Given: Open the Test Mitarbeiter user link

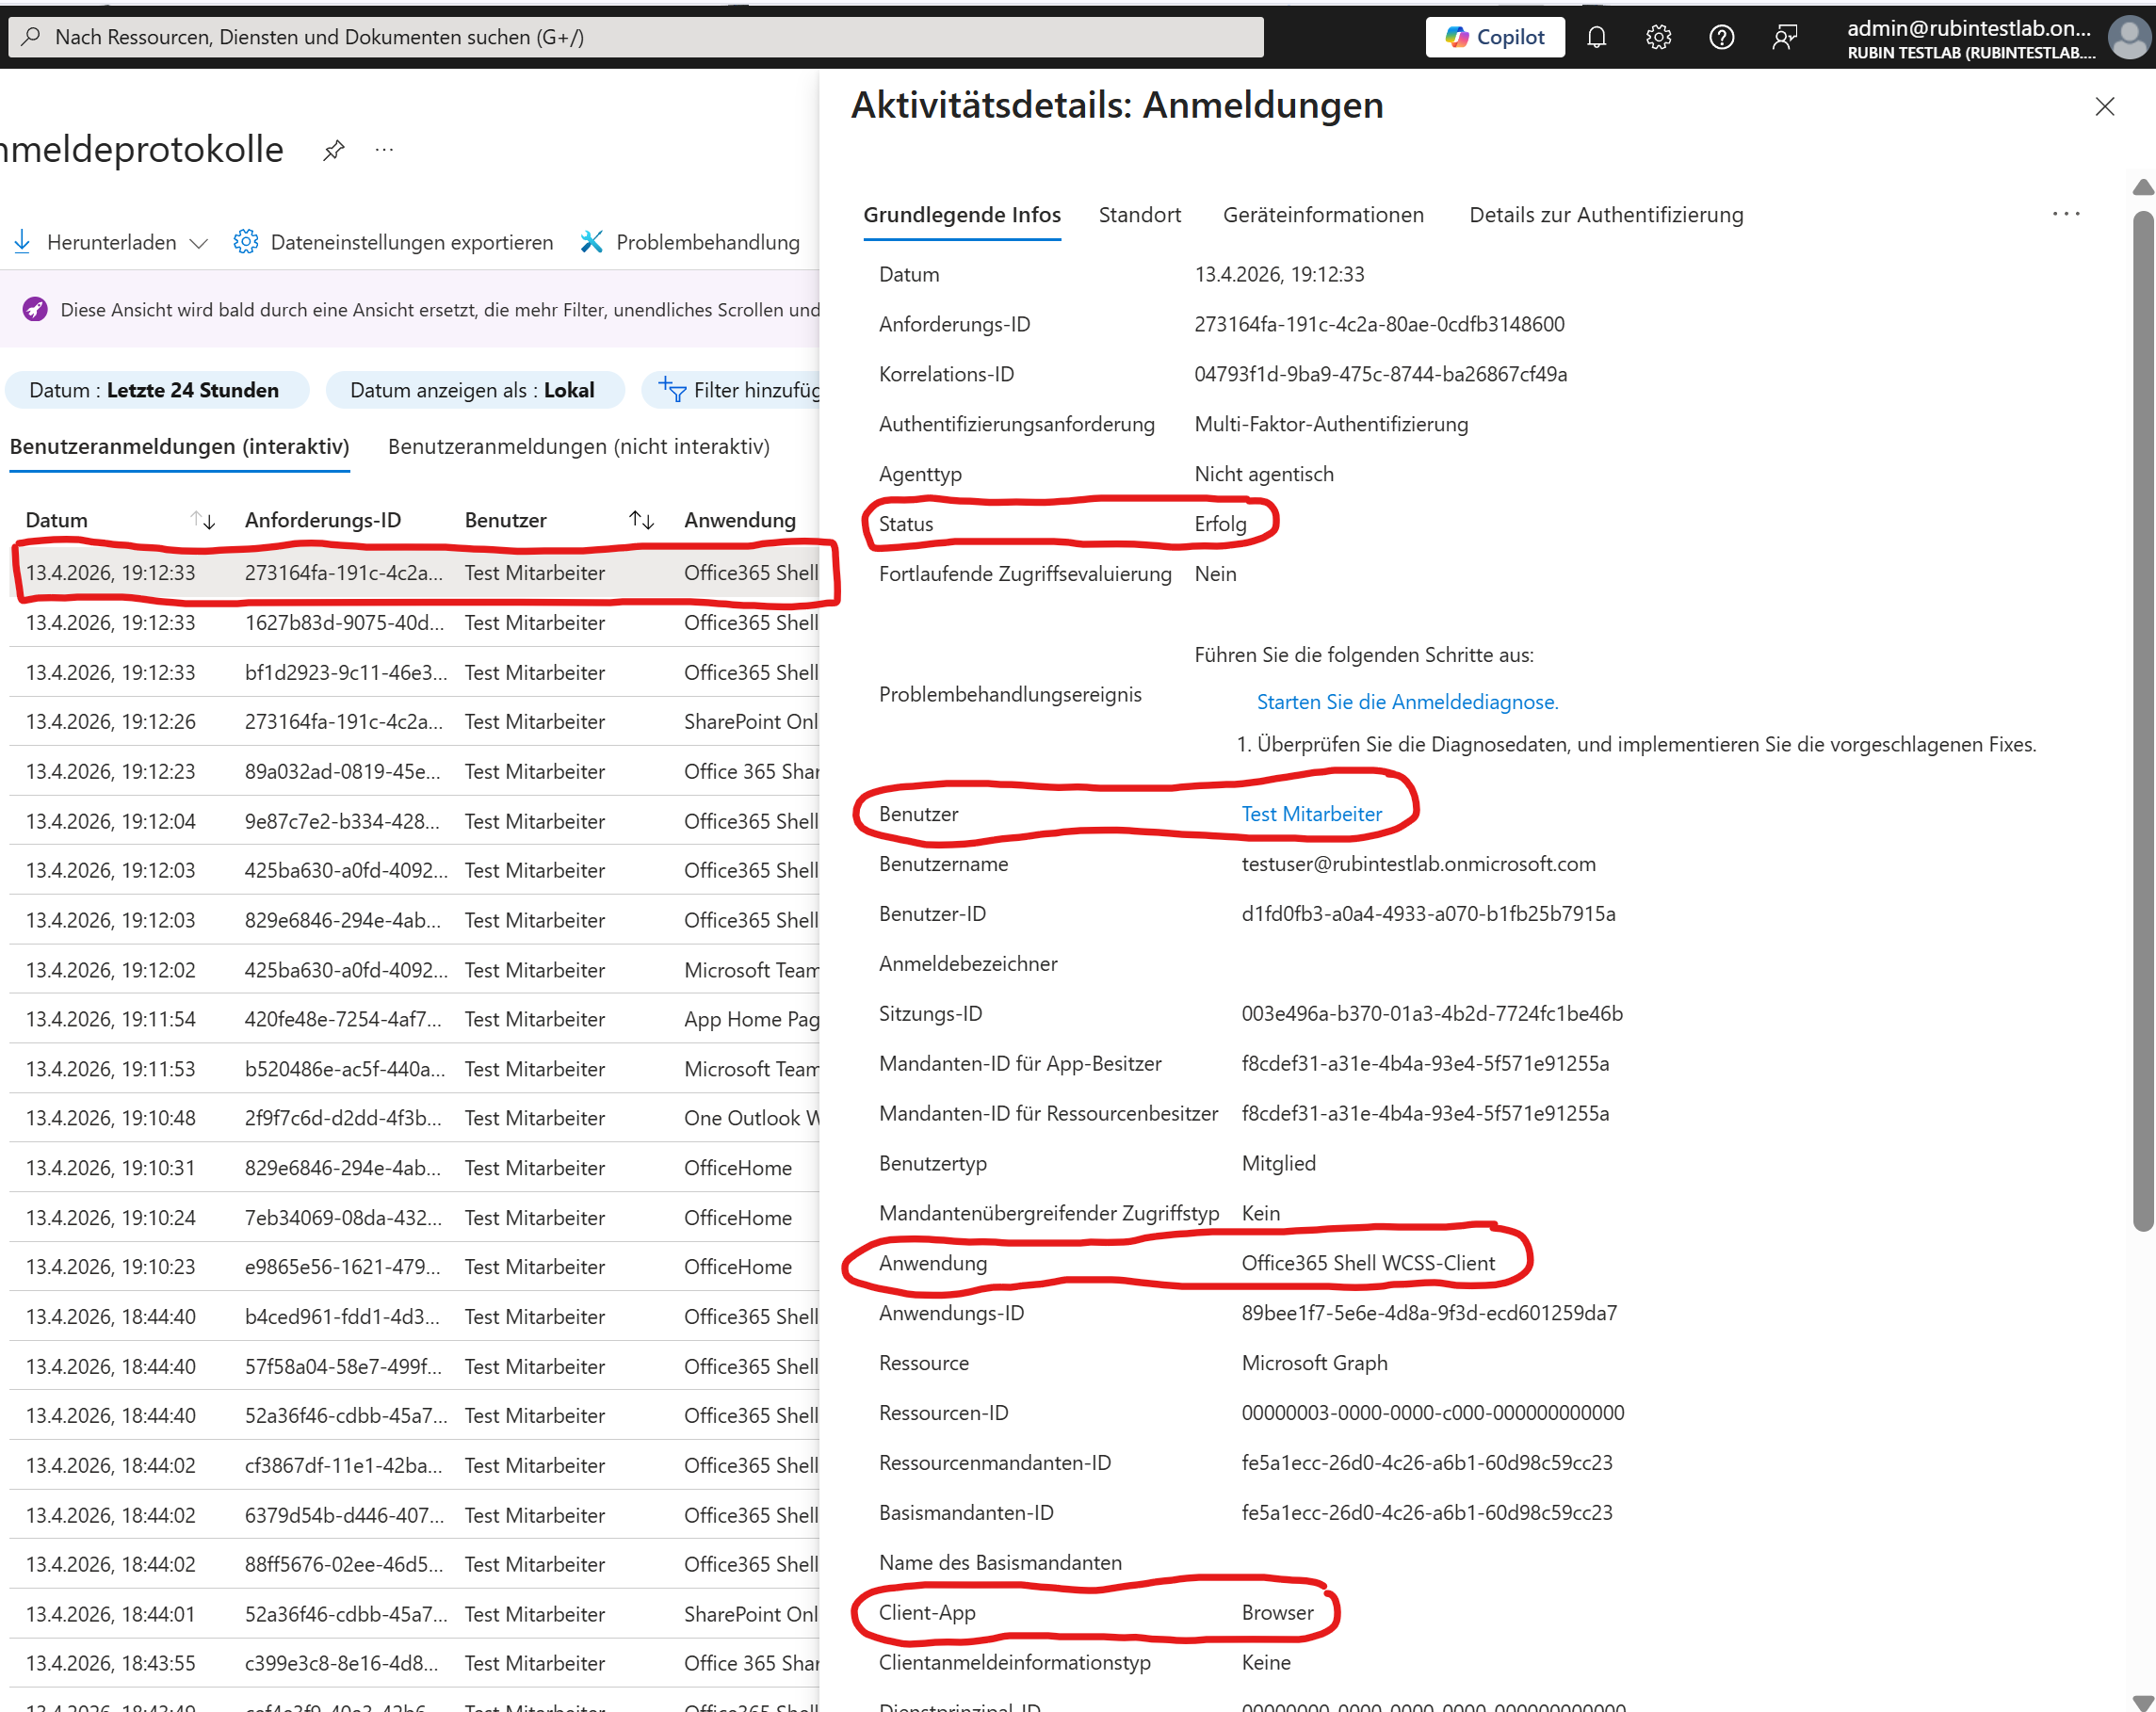Looking at the screenshot, I should click(x=1311, y=814).
